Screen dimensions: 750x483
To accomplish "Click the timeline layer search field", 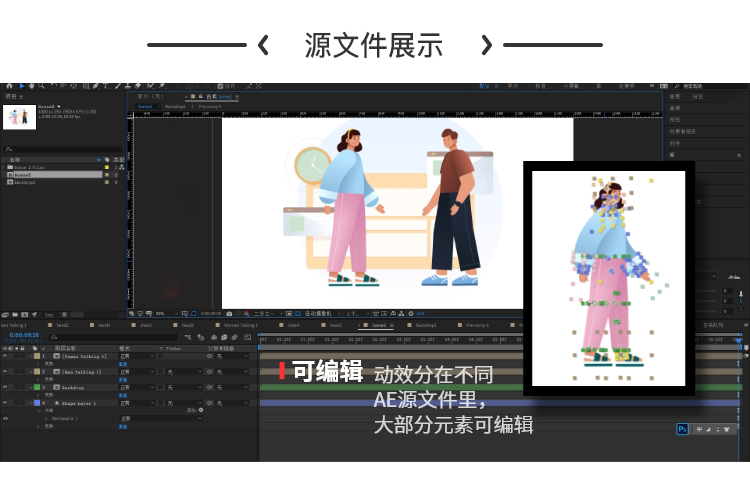I will coord(113,337).
